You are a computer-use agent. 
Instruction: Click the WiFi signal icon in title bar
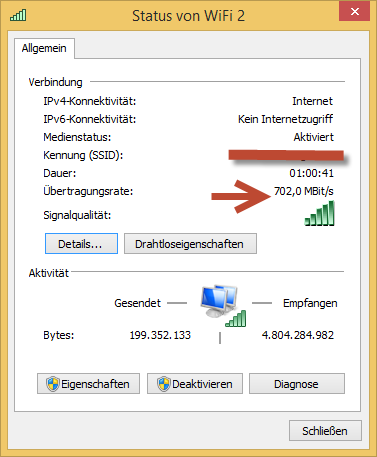18,15
